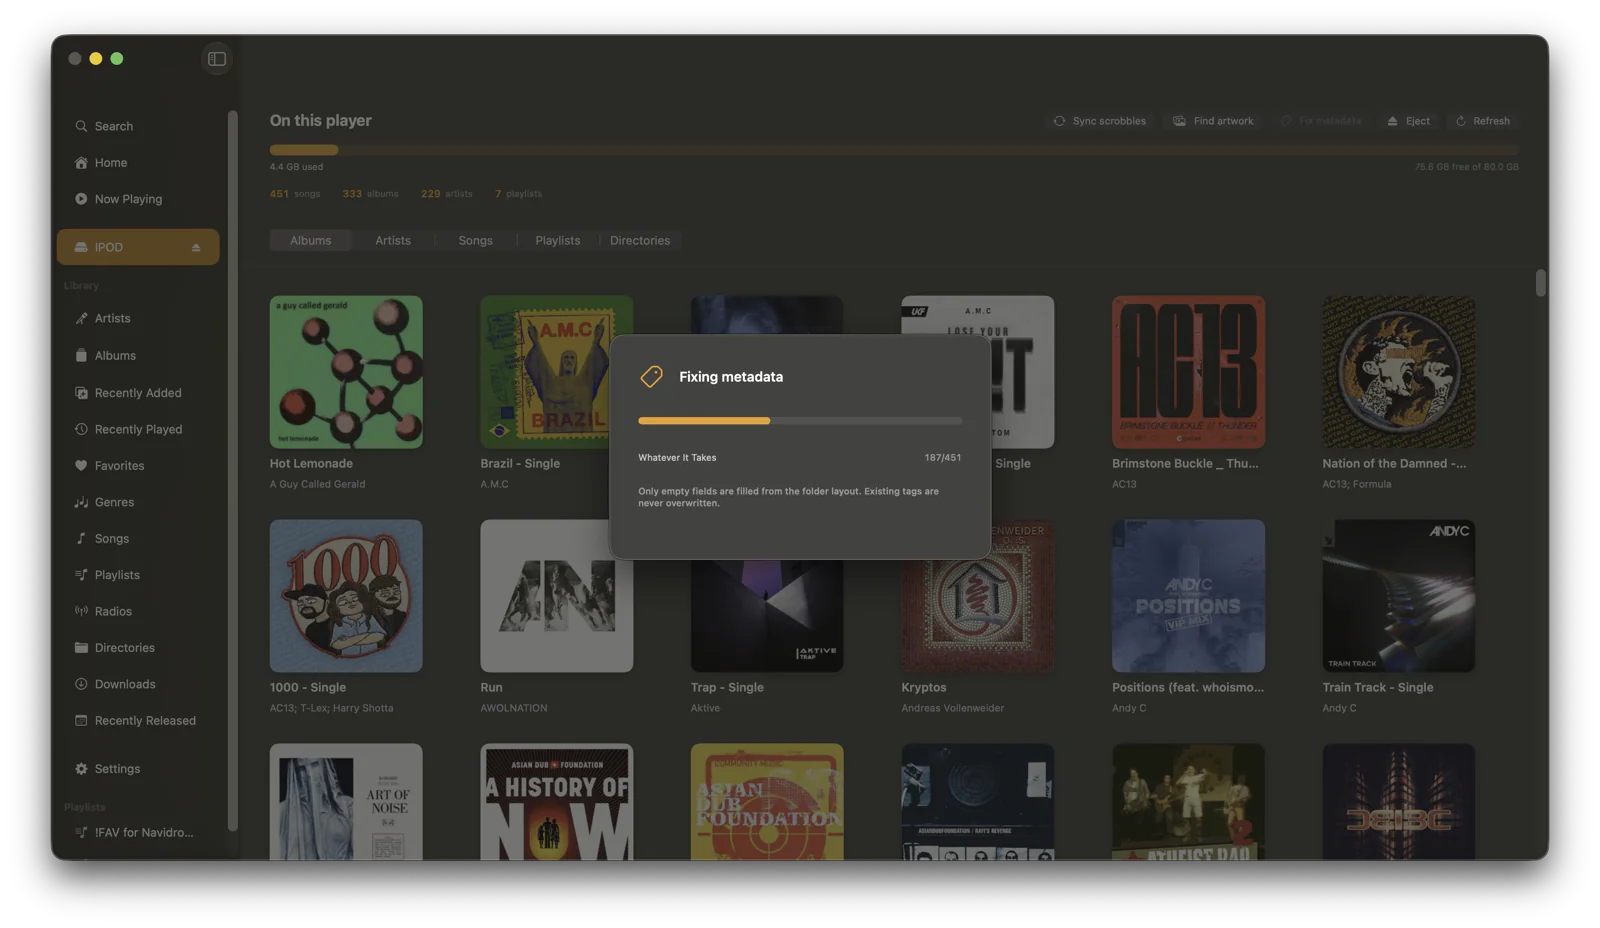
Task: Click the Sync scrobbles button
Action: (x=1100, y=121)
